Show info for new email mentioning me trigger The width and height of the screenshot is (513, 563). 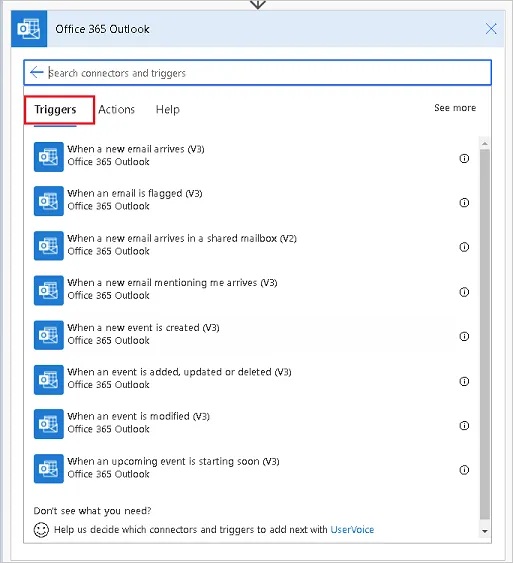(464, 292)
